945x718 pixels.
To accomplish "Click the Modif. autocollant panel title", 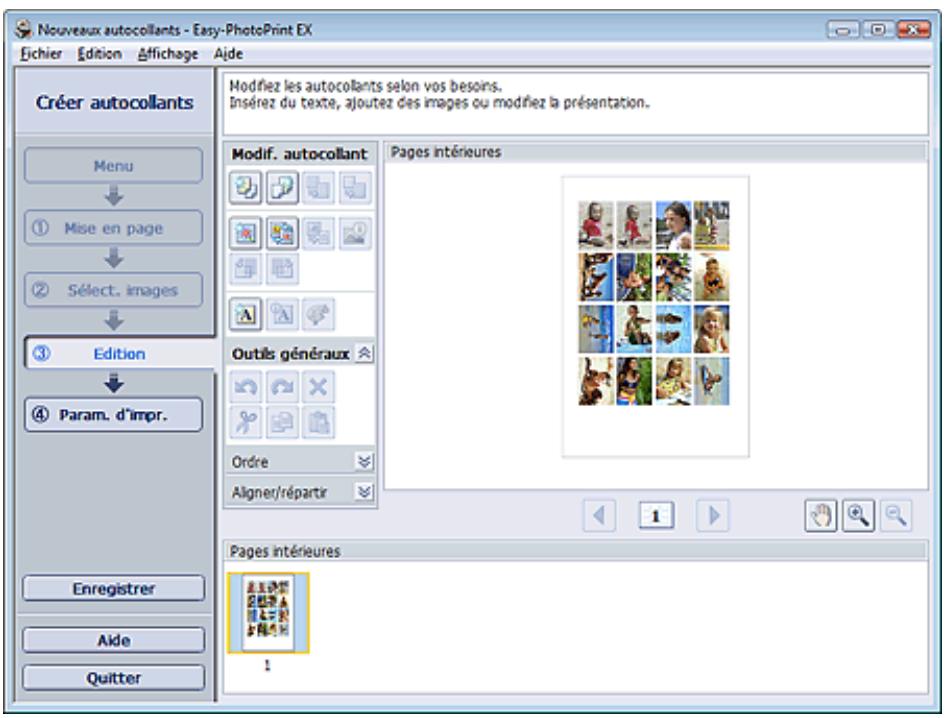I will click(300, 154).
